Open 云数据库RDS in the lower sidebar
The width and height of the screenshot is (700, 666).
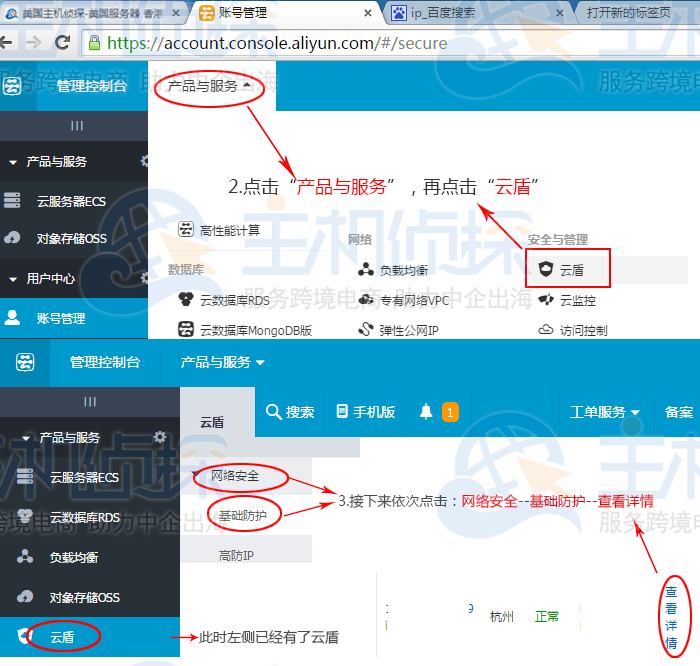click(84, 517)
